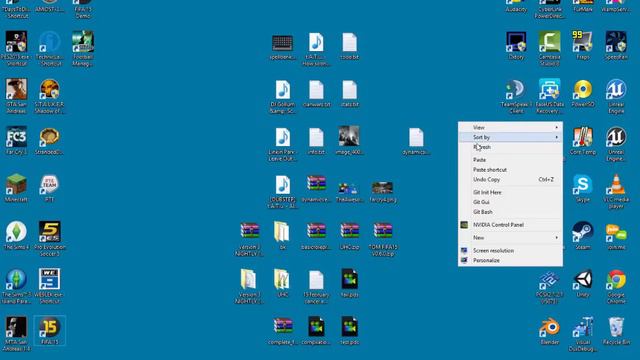The height and width of the screenshot is (360, 640).
Task: Select the stats.txt file
Action: point(349,93)
